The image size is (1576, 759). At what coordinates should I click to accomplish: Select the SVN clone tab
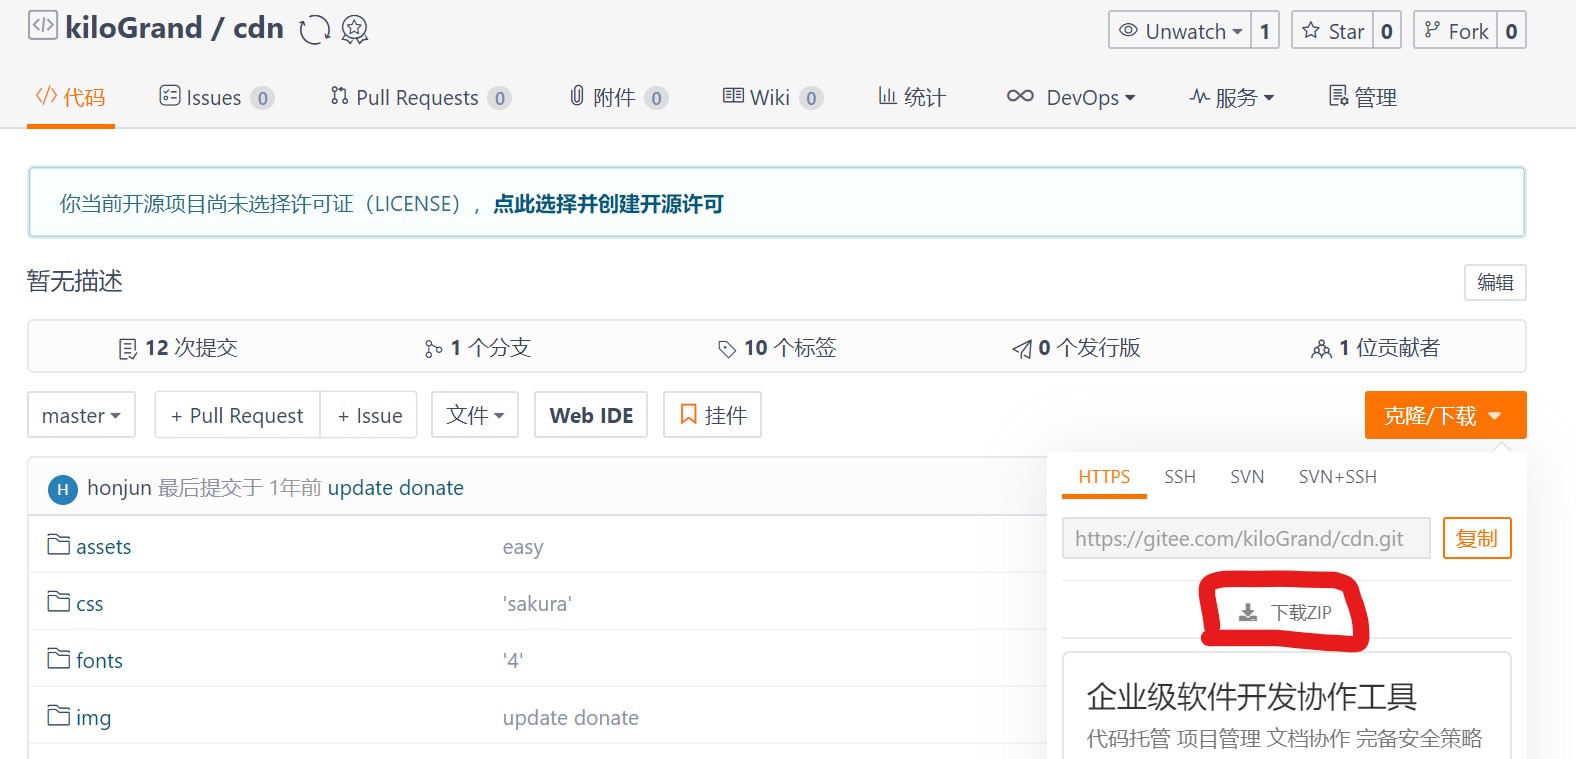1247,477
